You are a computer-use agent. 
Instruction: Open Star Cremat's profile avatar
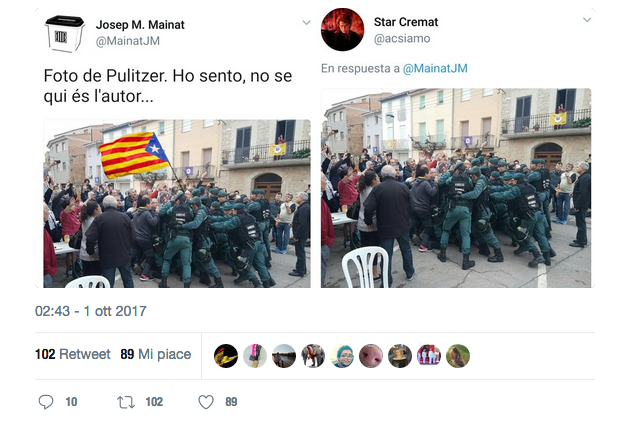(342, 29)
